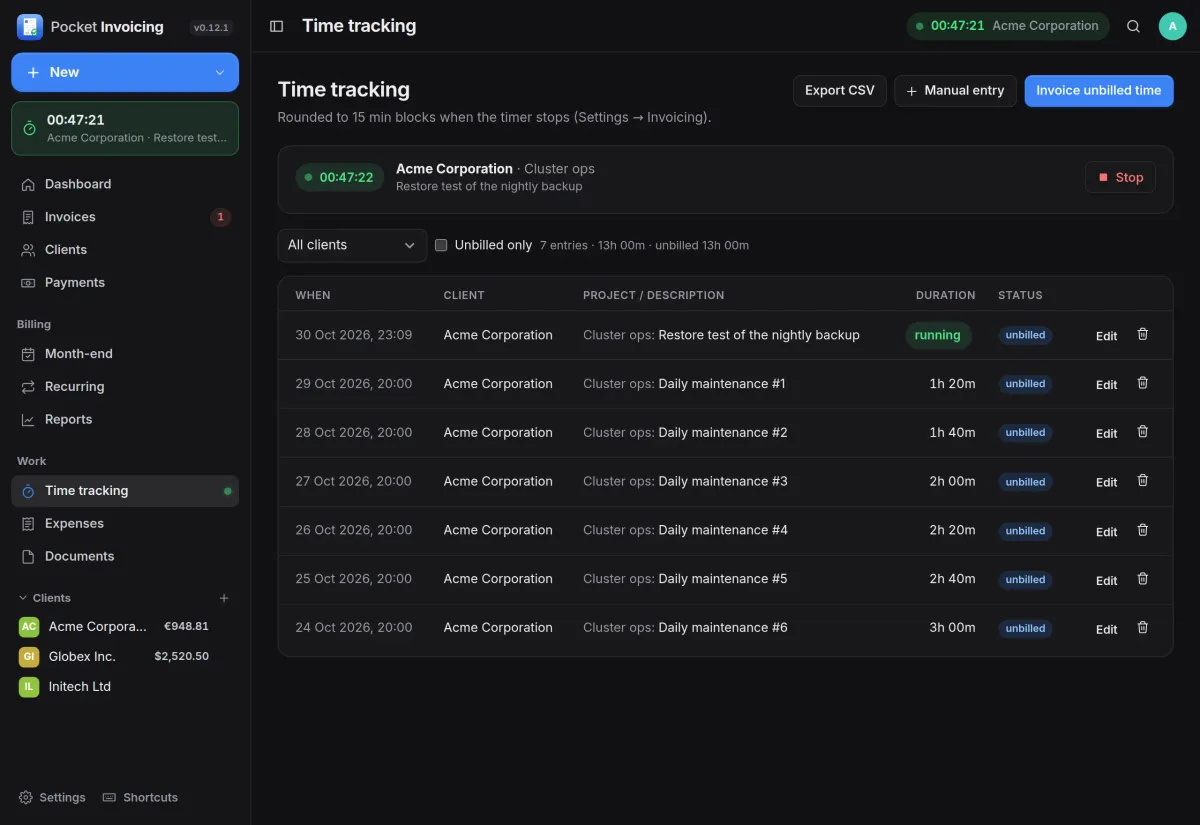
Task: Edit the Daily maintenance #4 entry
Action: pyautogui.click(x=1106, y=532)
